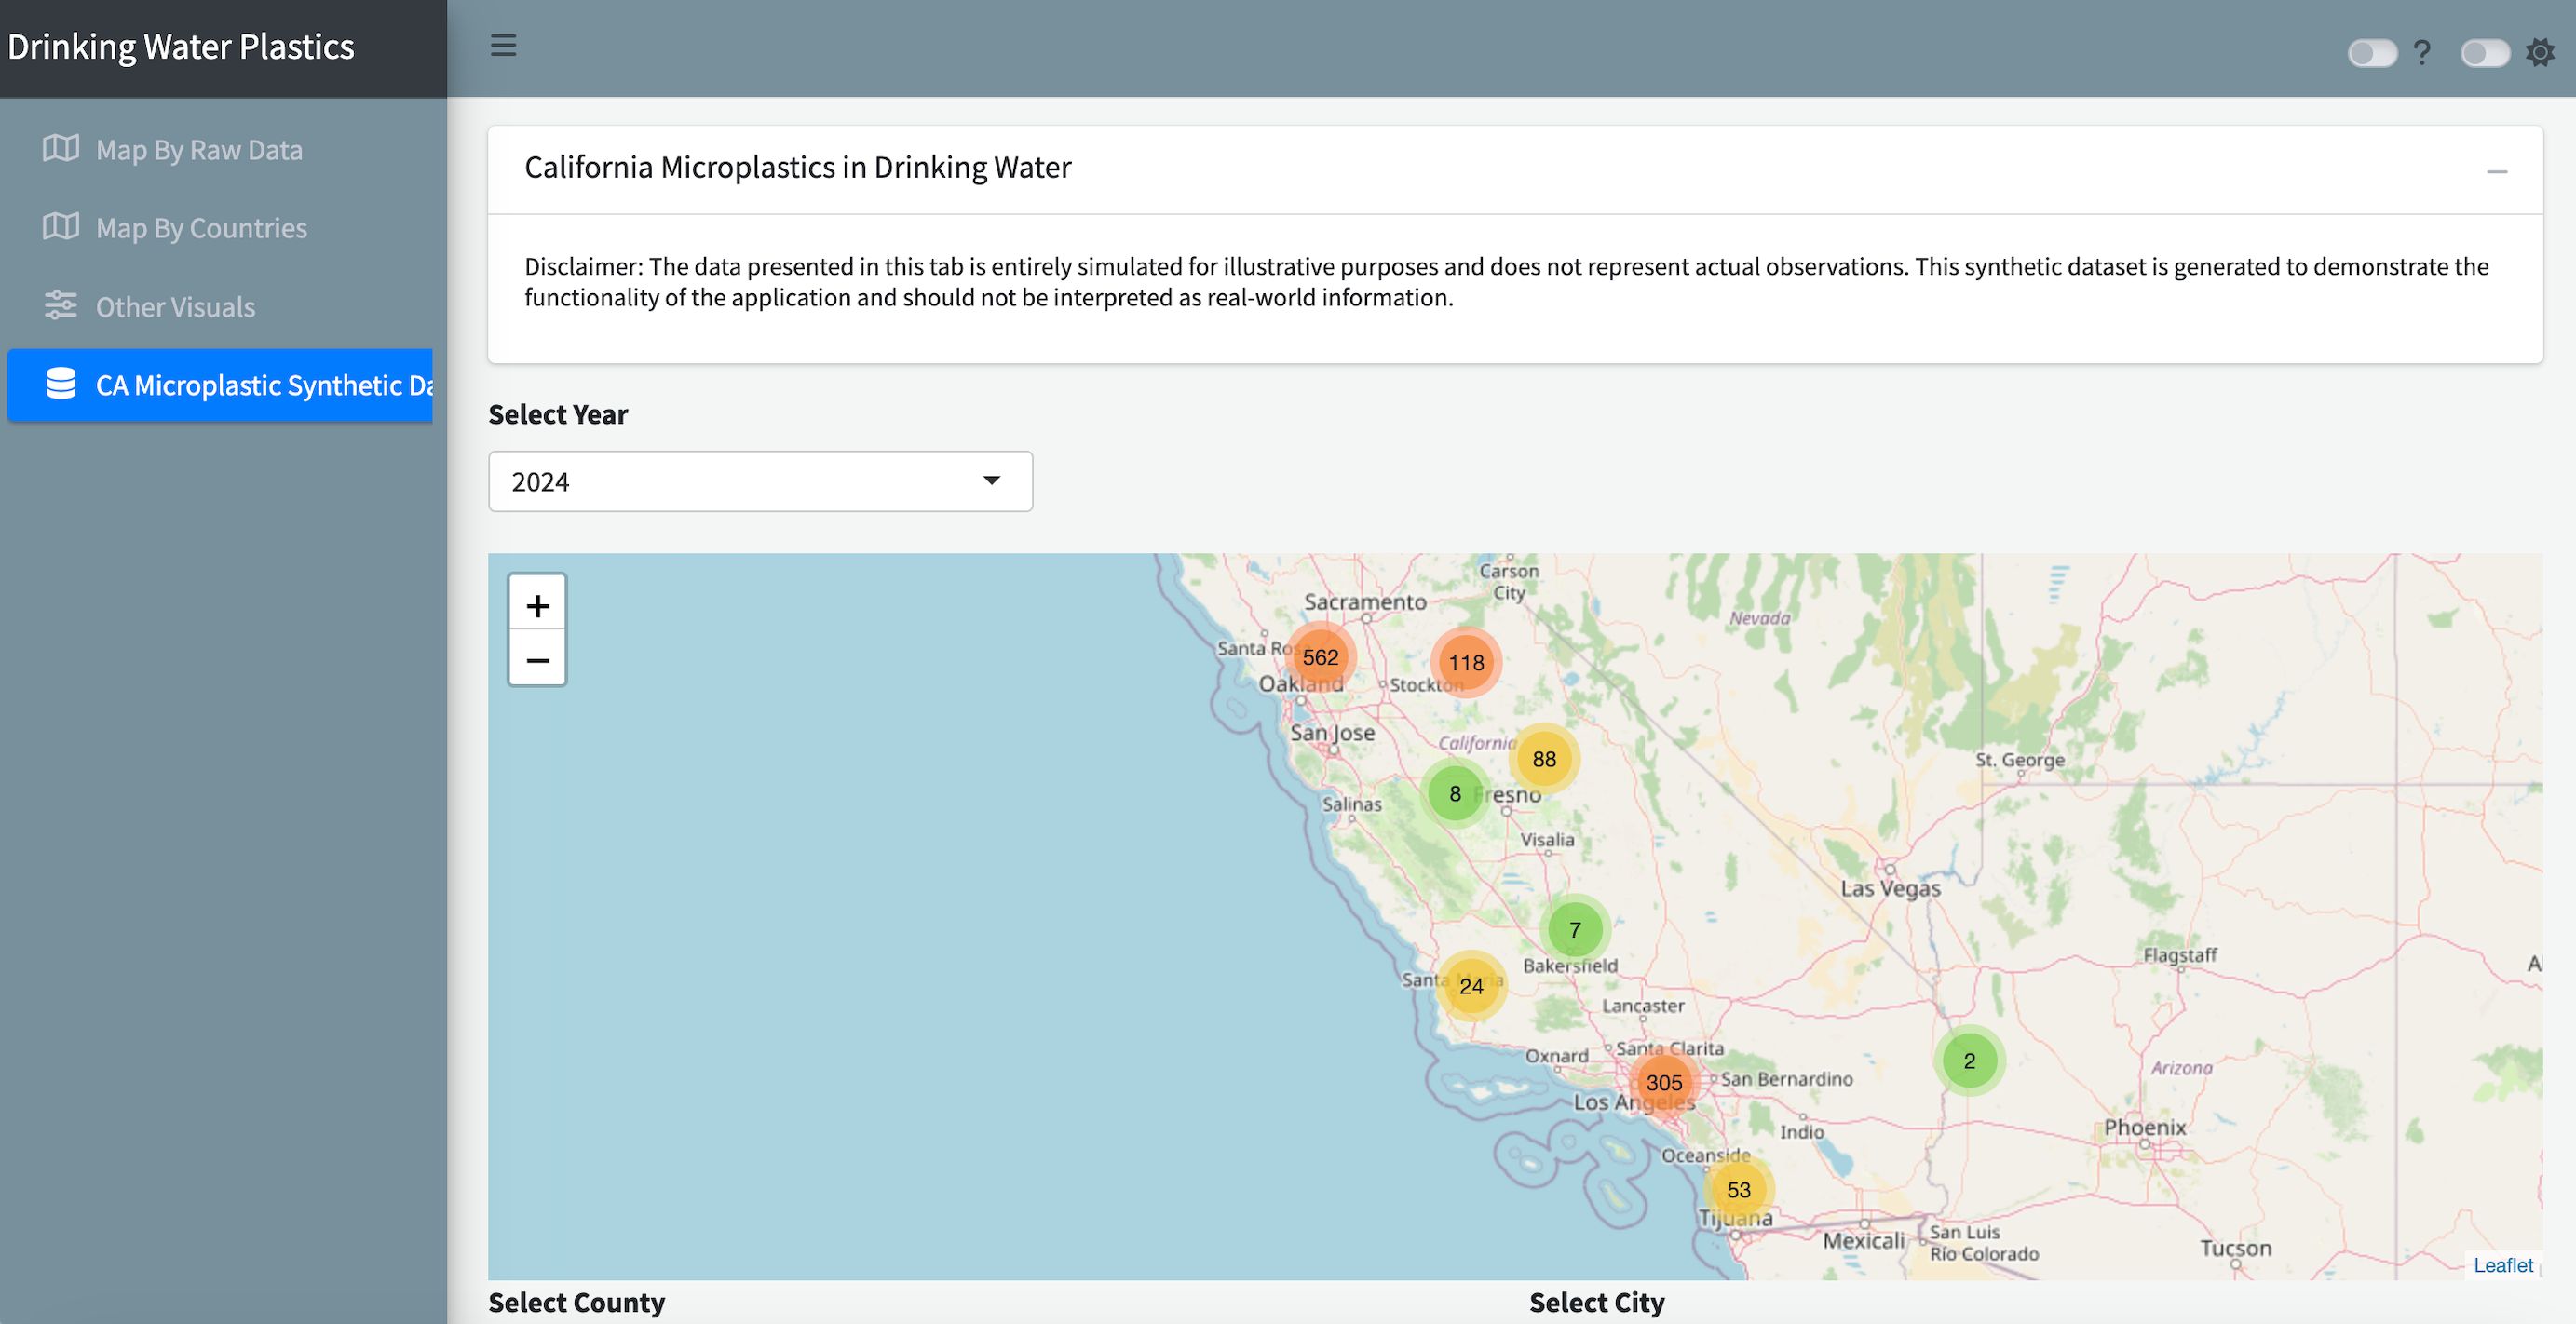Click the sliders icon beside Other Visuals
Screen dimensions: 2576x1324
pyautogui.click(x=61, y=305)
